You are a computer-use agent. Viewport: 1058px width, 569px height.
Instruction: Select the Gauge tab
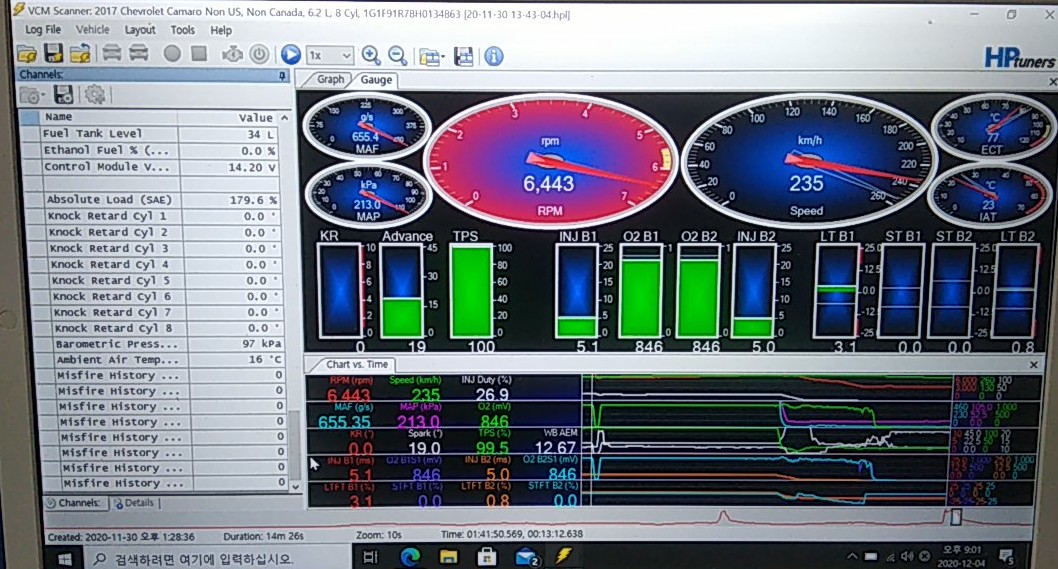[x=376, y=80]
